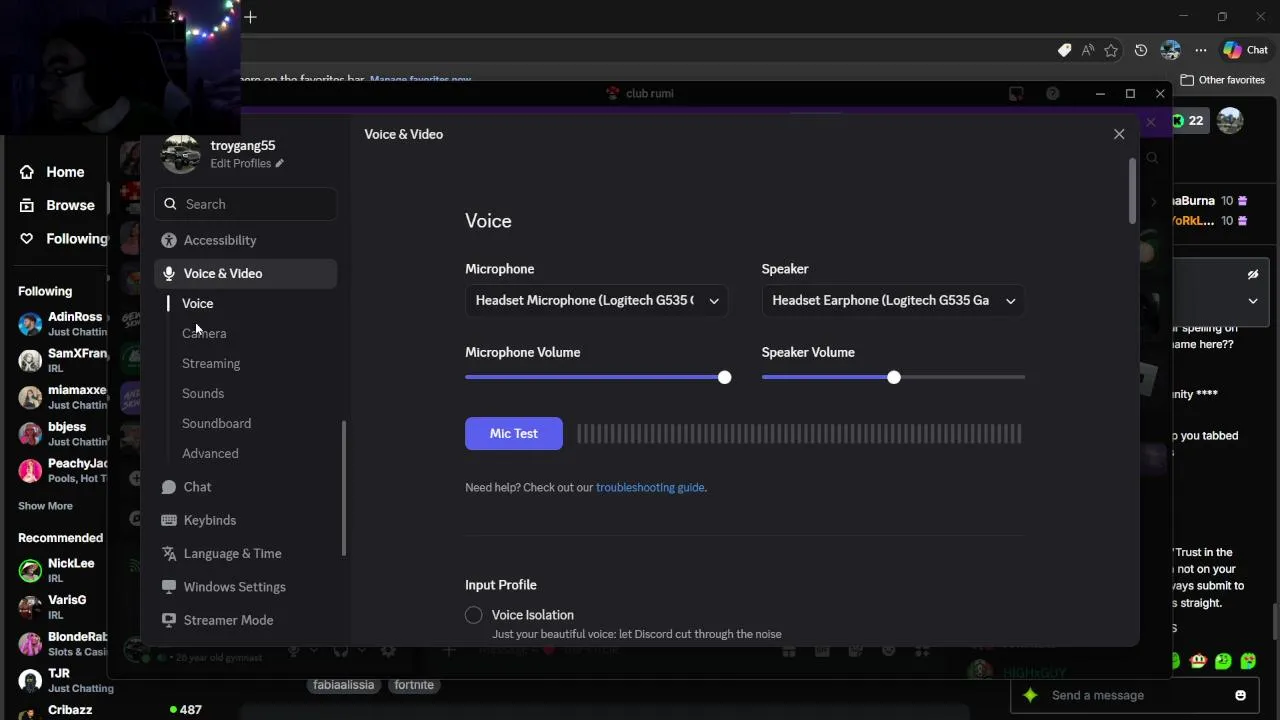This screenshot has width=1280, height=720.
Task: Click the settings content scrollbar
Action: click(1132, 190)
